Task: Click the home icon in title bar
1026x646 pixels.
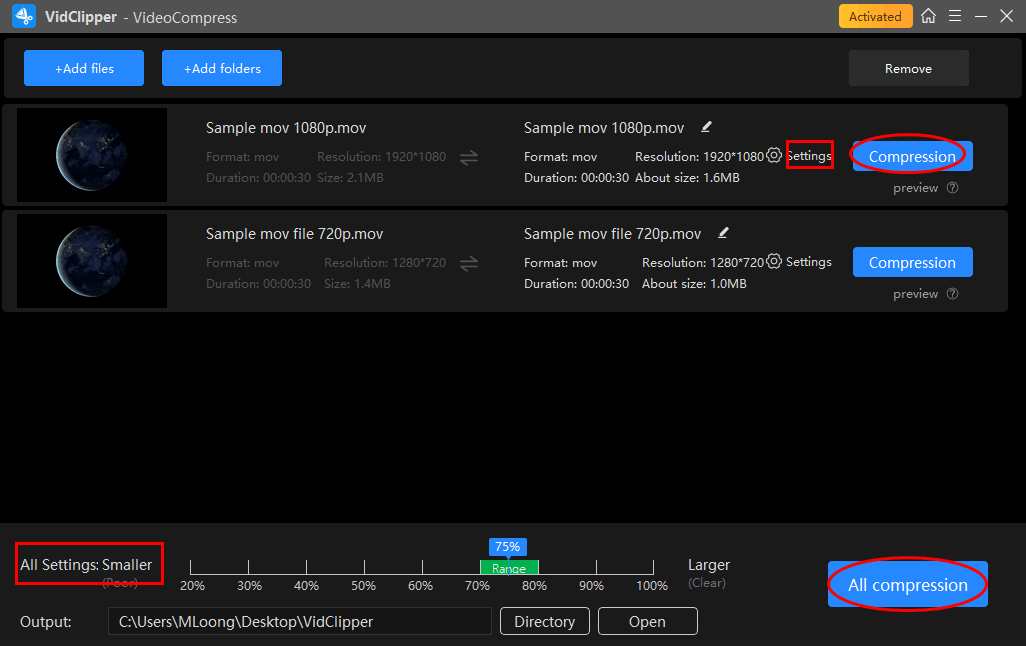Action: point(929,16)
